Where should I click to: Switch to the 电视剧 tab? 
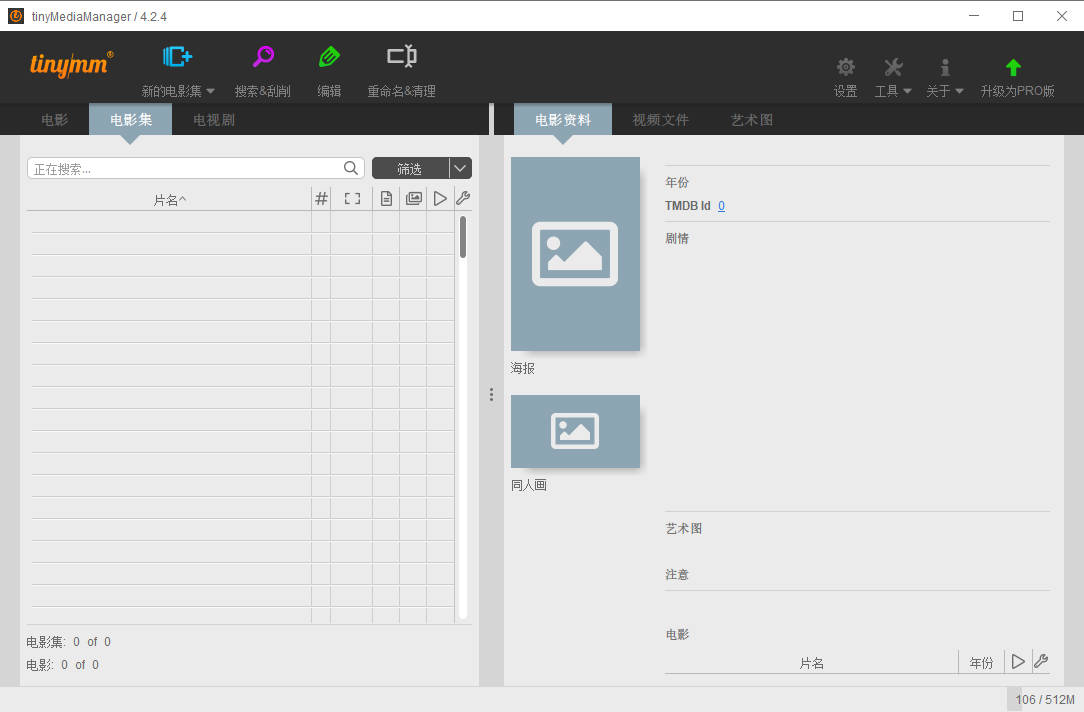click(x=214, y=120)
